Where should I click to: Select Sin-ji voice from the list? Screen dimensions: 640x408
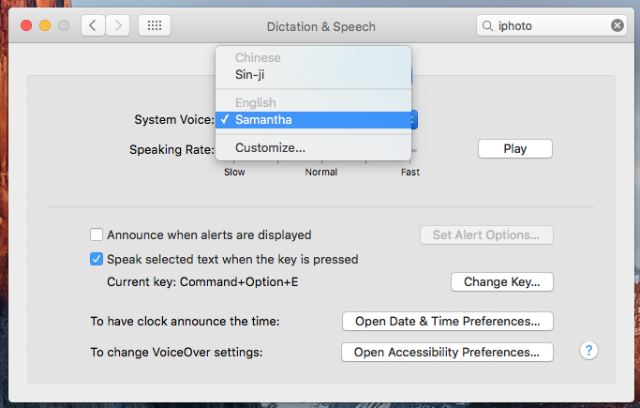click(250, 74)
